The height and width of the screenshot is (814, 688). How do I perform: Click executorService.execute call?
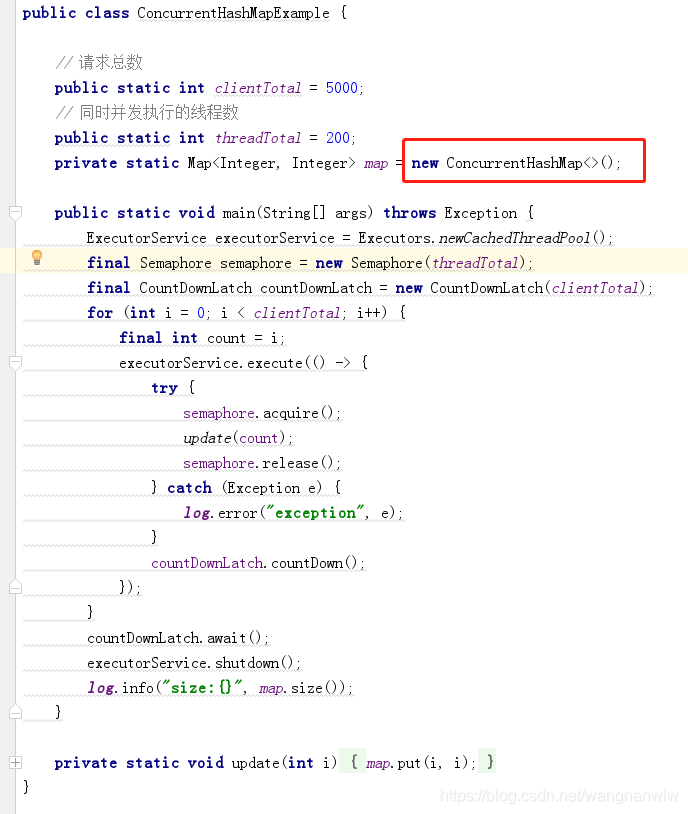pos(211,363)
